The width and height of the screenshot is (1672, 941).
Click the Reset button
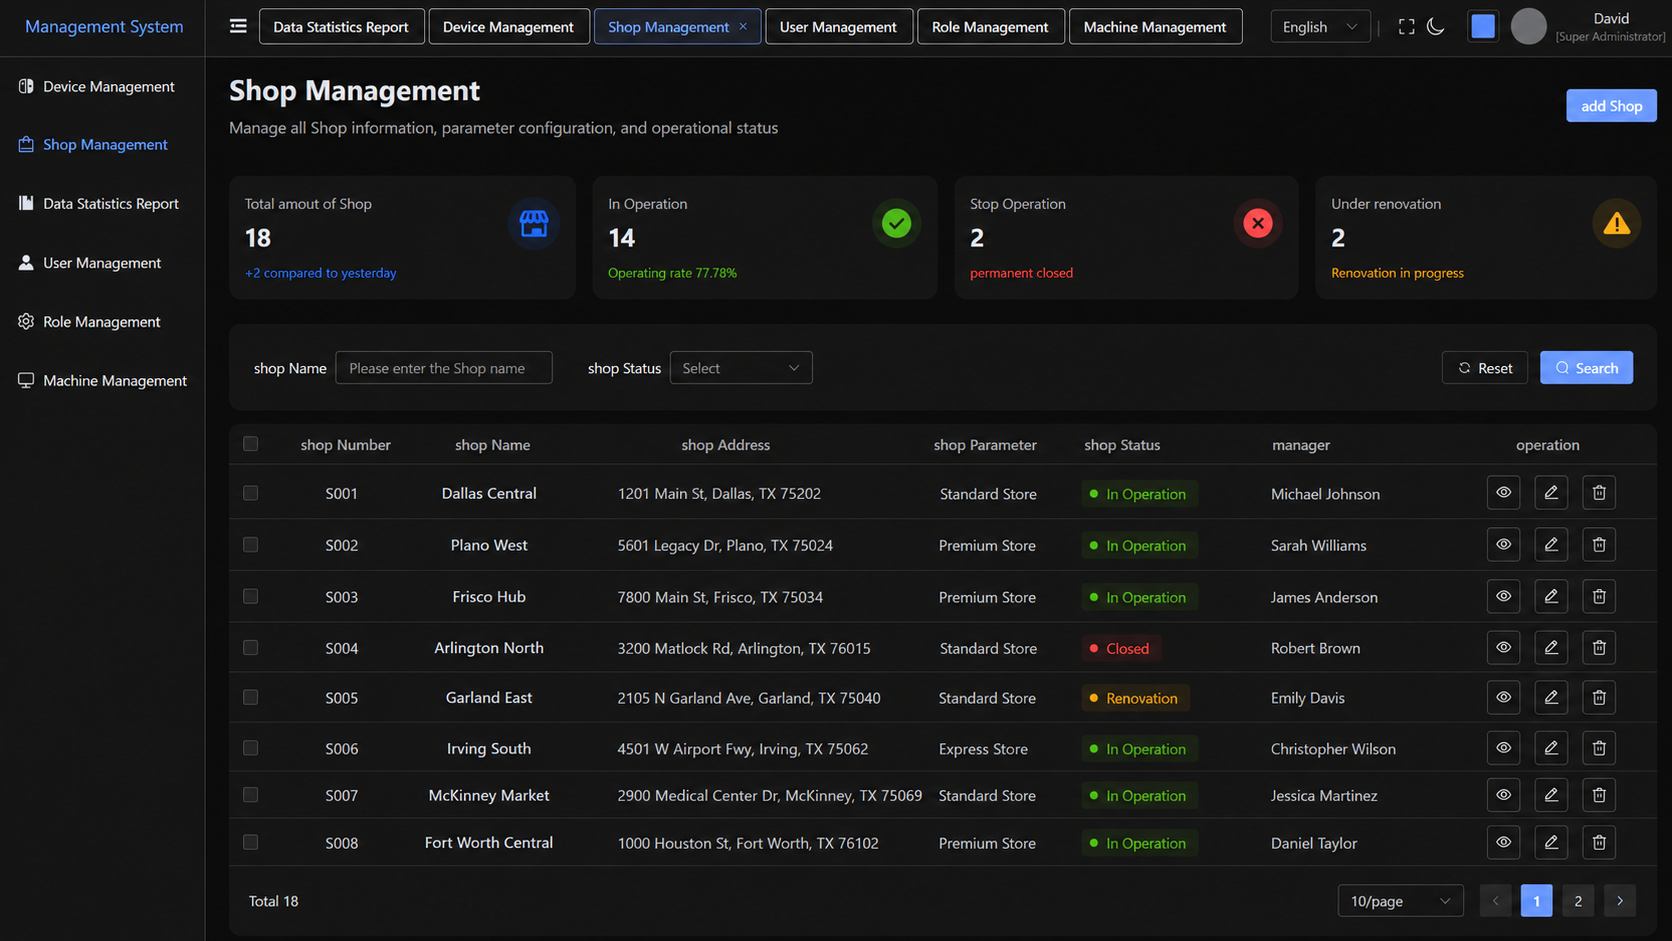tap(1484, 368)
